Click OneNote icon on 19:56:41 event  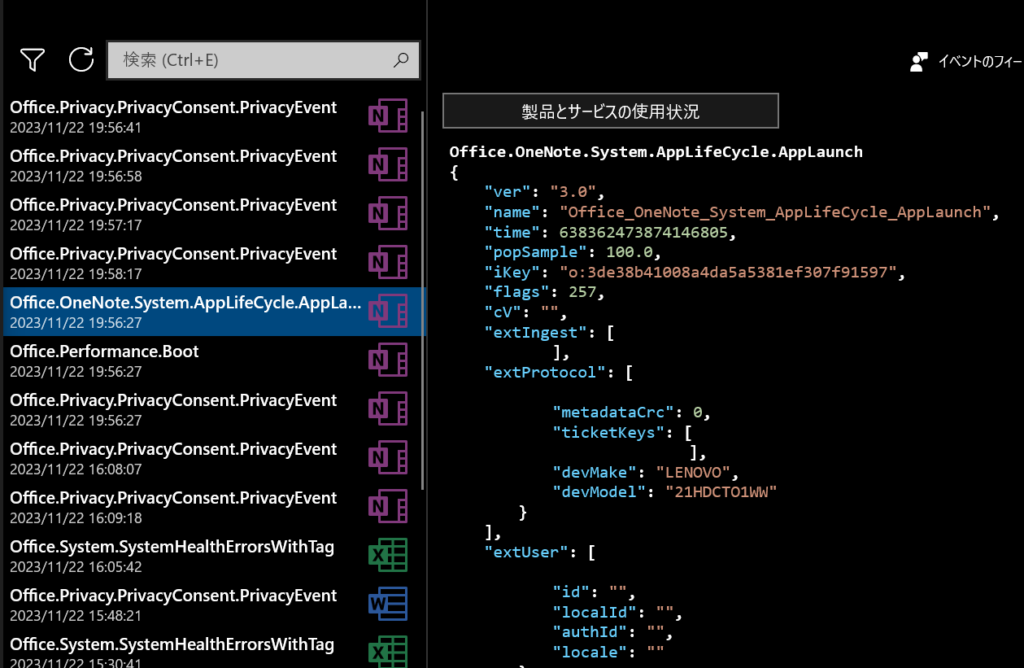388,116
